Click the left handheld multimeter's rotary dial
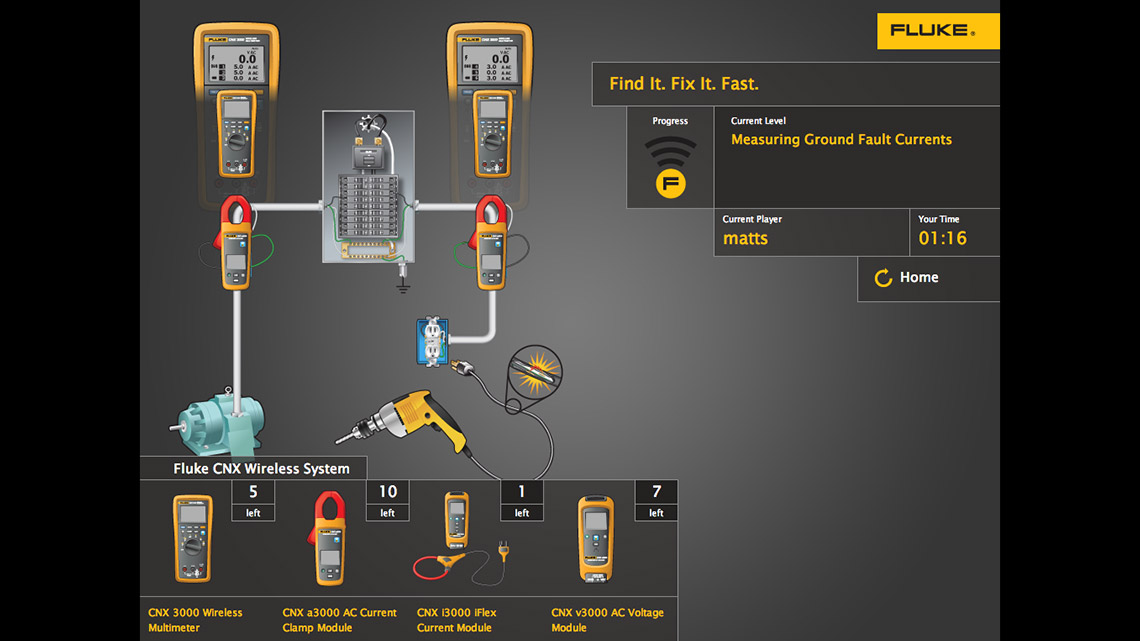 (236, 142)
